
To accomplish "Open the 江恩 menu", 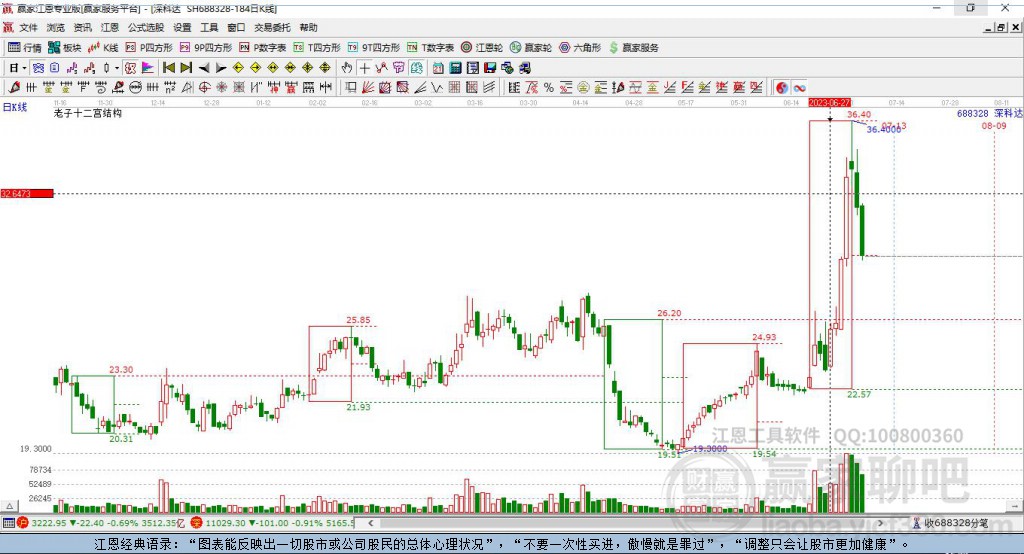I will click(x=110, y=27).
